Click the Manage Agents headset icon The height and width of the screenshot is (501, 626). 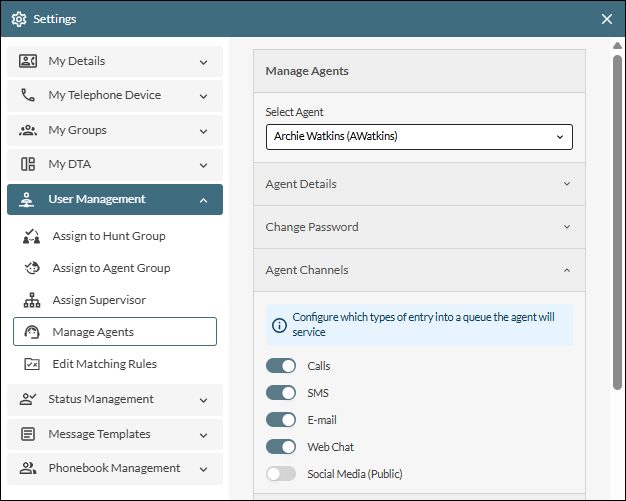click(x=32, y=332)
